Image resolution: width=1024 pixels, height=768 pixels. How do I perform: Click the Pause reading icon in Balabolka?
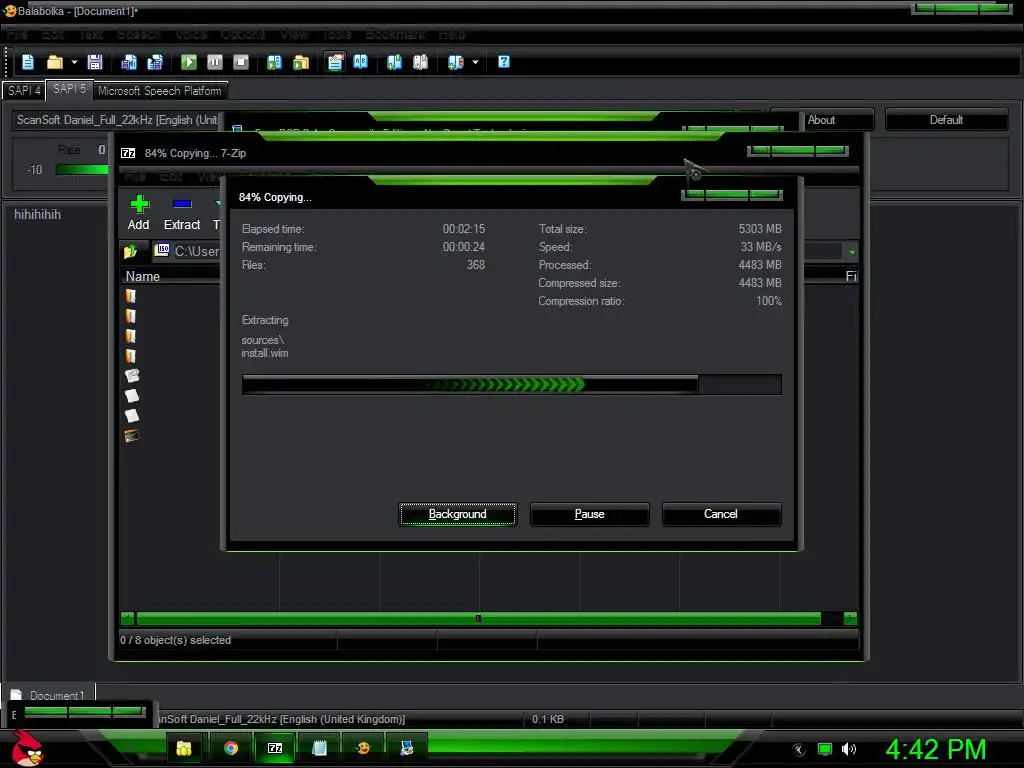pos(215,62)
